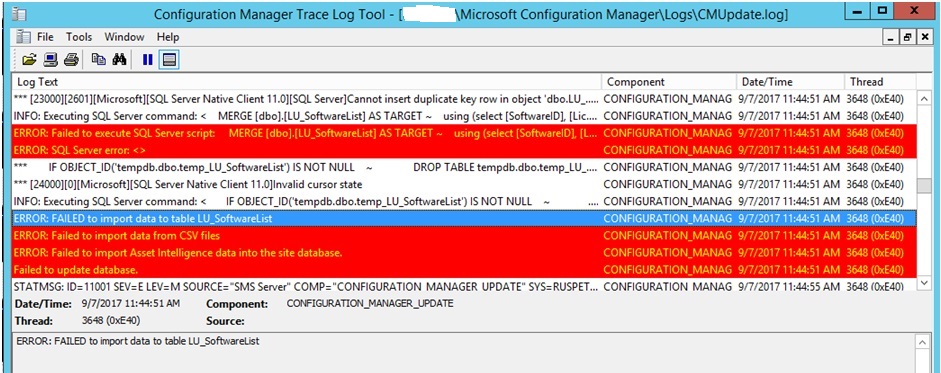Open the File menu

click(45, 37)
